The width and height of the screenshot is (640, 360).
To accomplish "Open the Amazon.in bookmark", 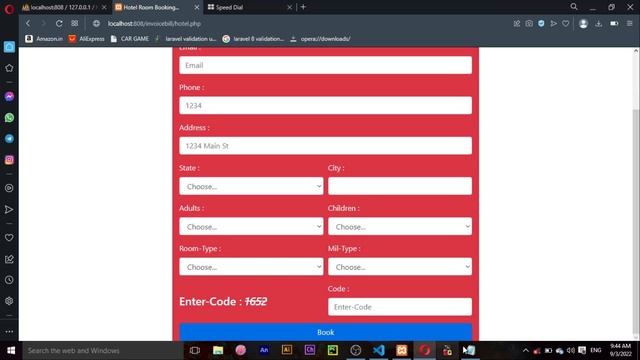I will (x=44, y=39).
